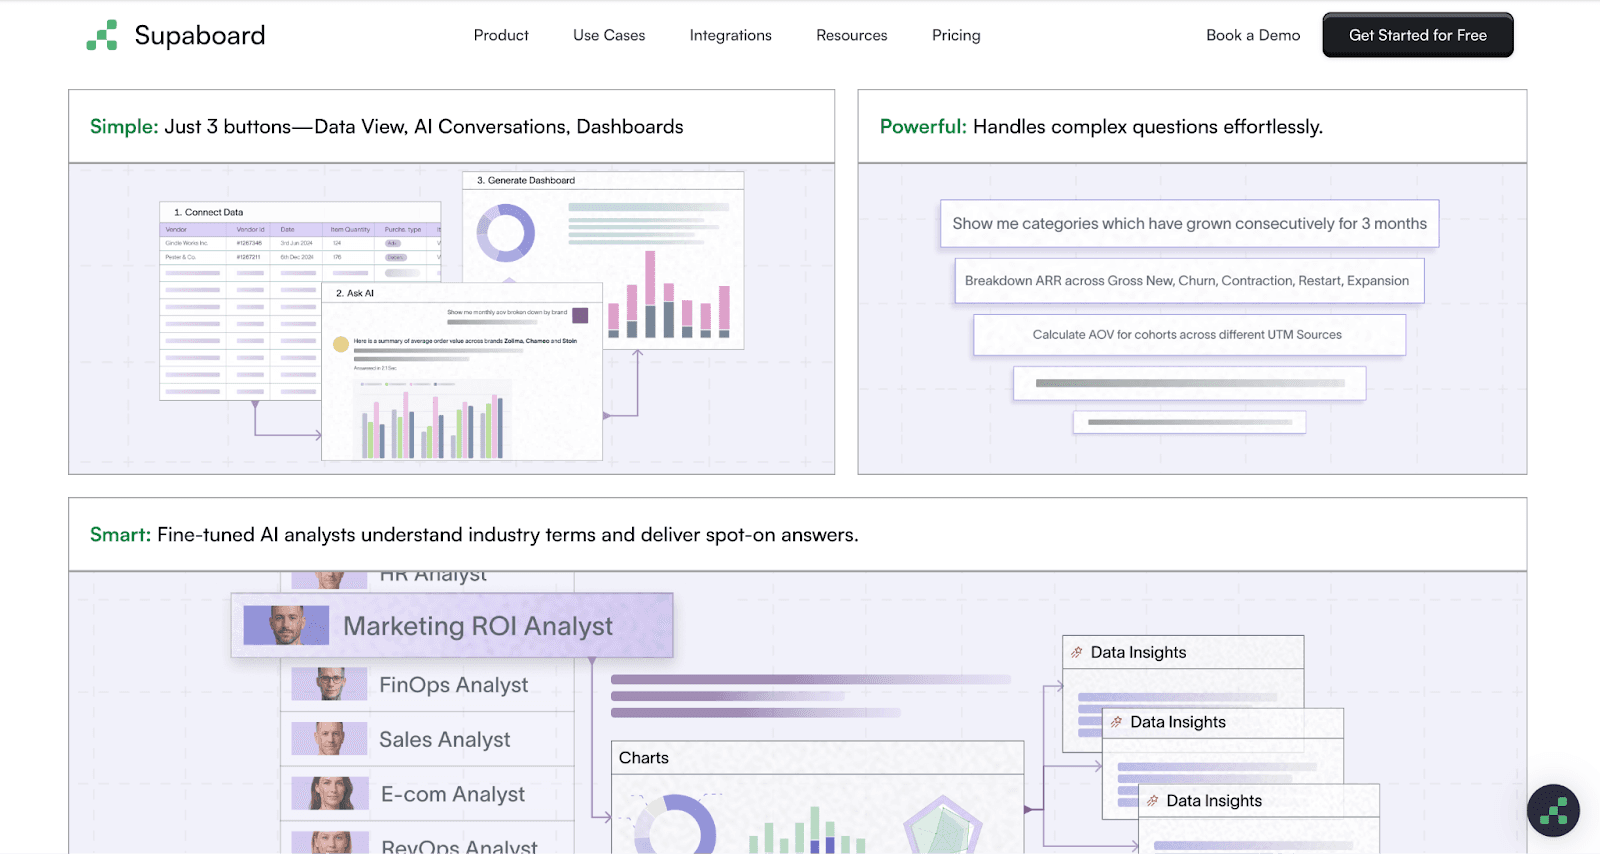Viewport: 1600px width, 854px height.
Task: Open the Resources menu
Action: click(852, 35)
